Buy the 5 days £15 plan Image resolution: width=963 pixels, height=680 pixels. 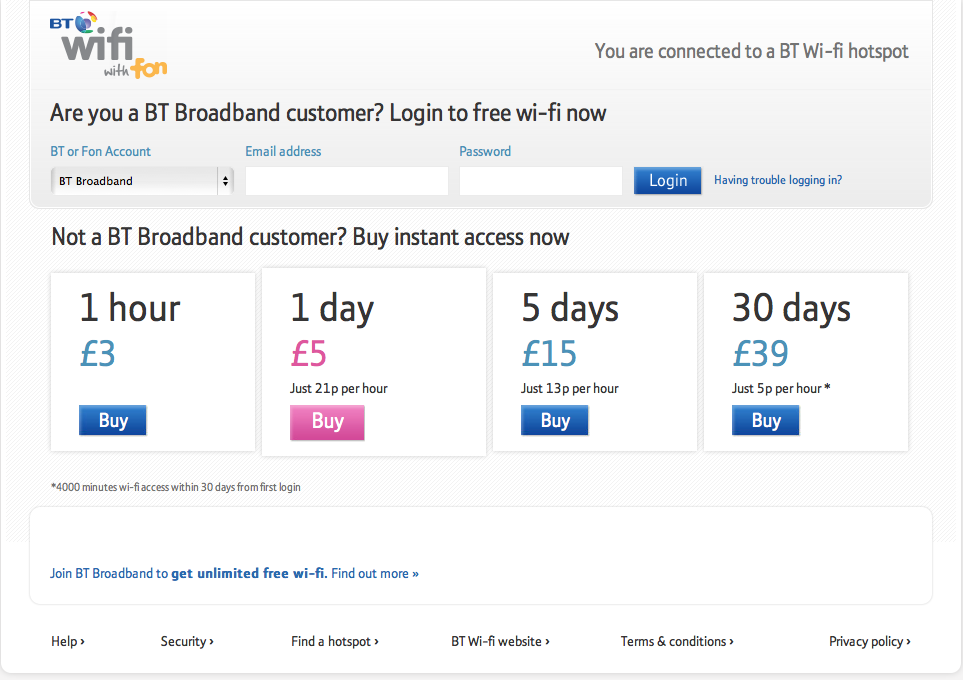[555, 420]
